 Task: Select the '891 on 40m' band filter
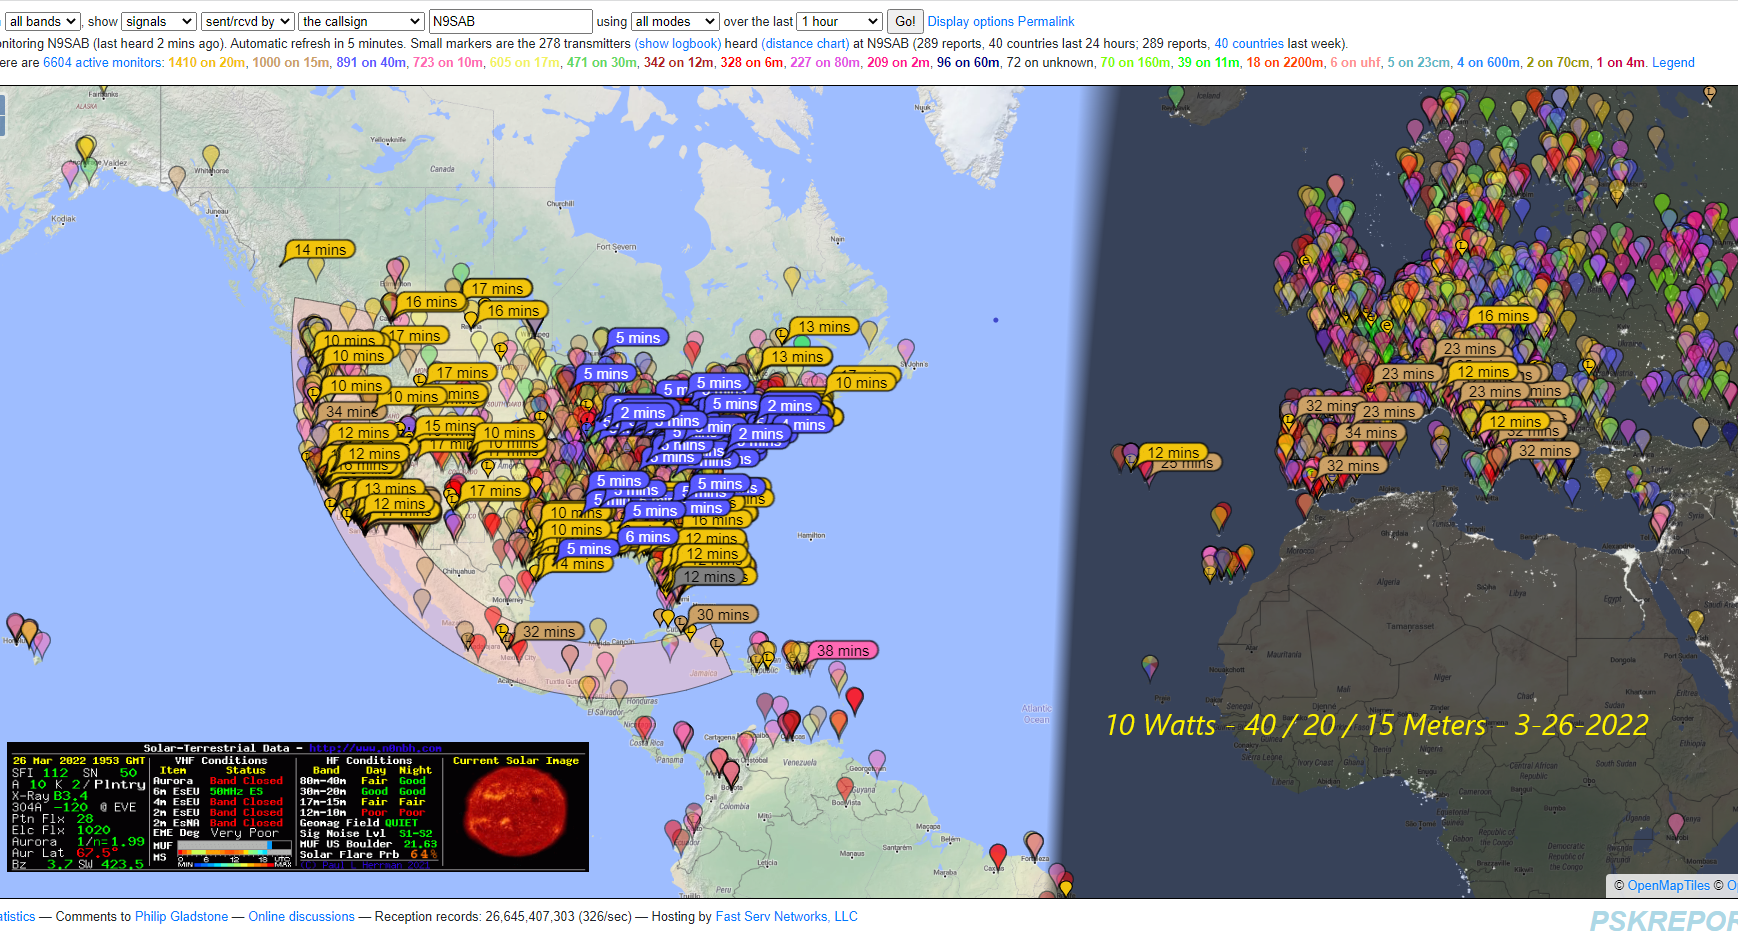pos(371,62)
